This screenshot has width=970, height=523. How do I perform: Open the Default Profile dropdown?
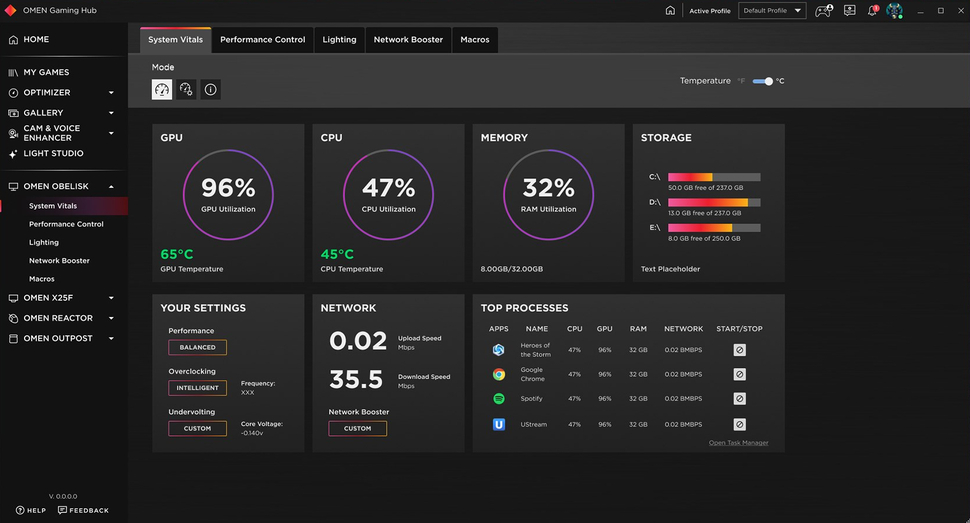click(x=772, y=11)
